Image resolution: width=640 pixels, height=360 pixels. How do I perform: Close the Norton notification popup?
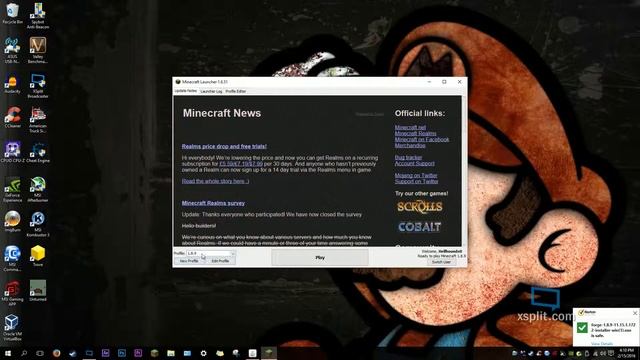click(x=635, y=313)
